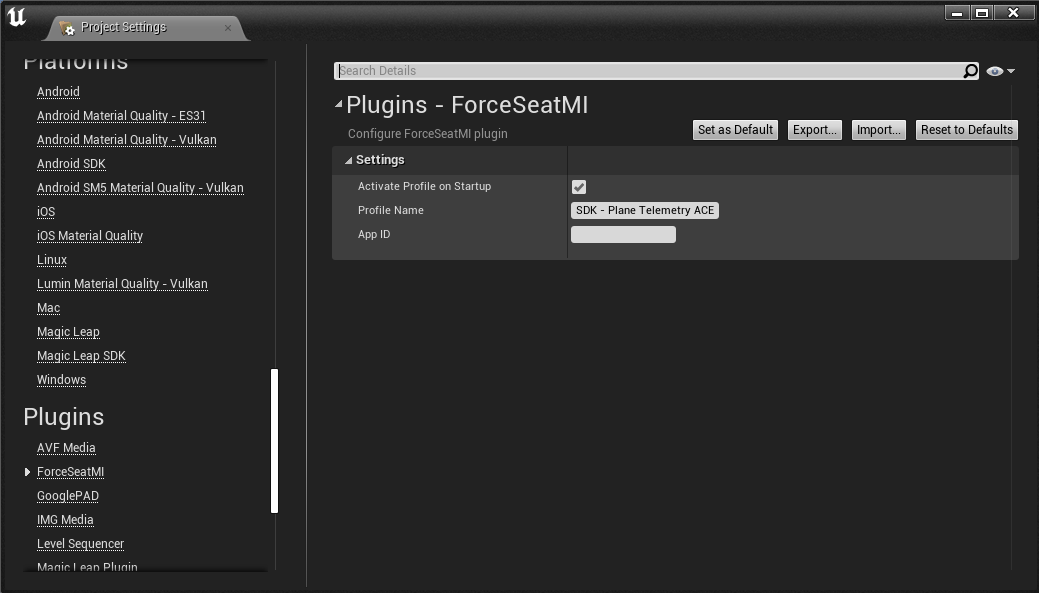Open IMG Media plugin settings

click(65, 520)
